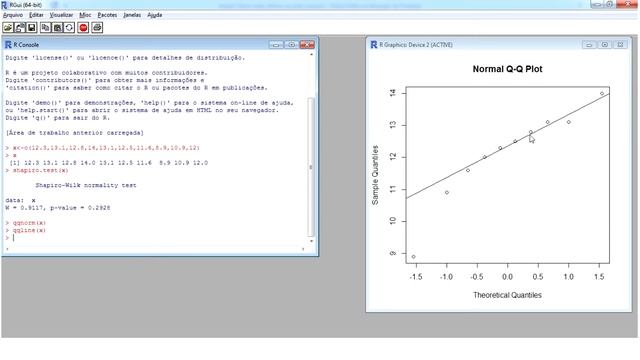Click the 'Shapiro-Wilk normality test' heading
Screen dimensions: 640x360
[86, 185]
